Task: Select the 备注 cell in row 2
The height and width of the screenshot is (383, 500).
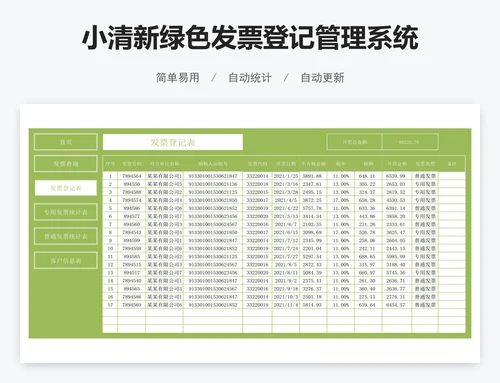Action: [452, 184]
